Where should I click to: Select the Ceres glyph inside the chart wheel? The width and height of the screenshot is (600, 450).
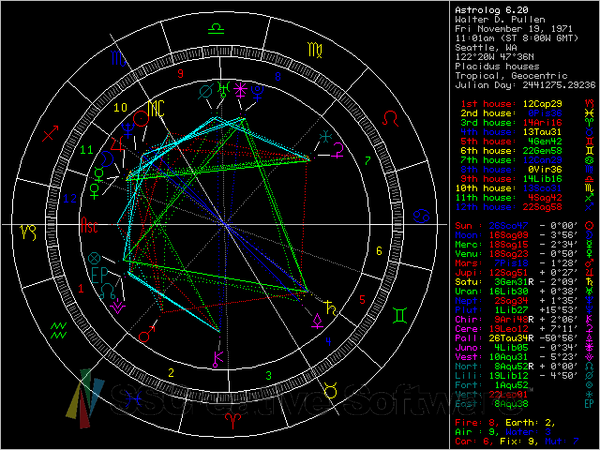[338, 150]
